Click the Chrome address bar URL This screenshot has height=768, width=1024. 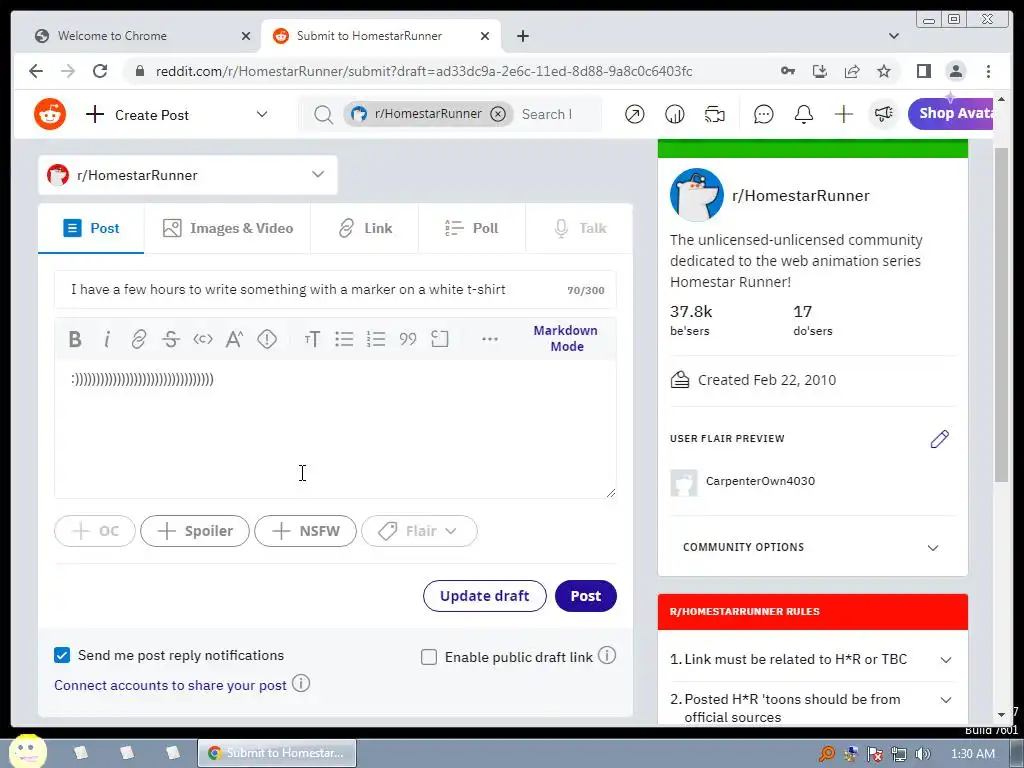(x=423, y=71)
